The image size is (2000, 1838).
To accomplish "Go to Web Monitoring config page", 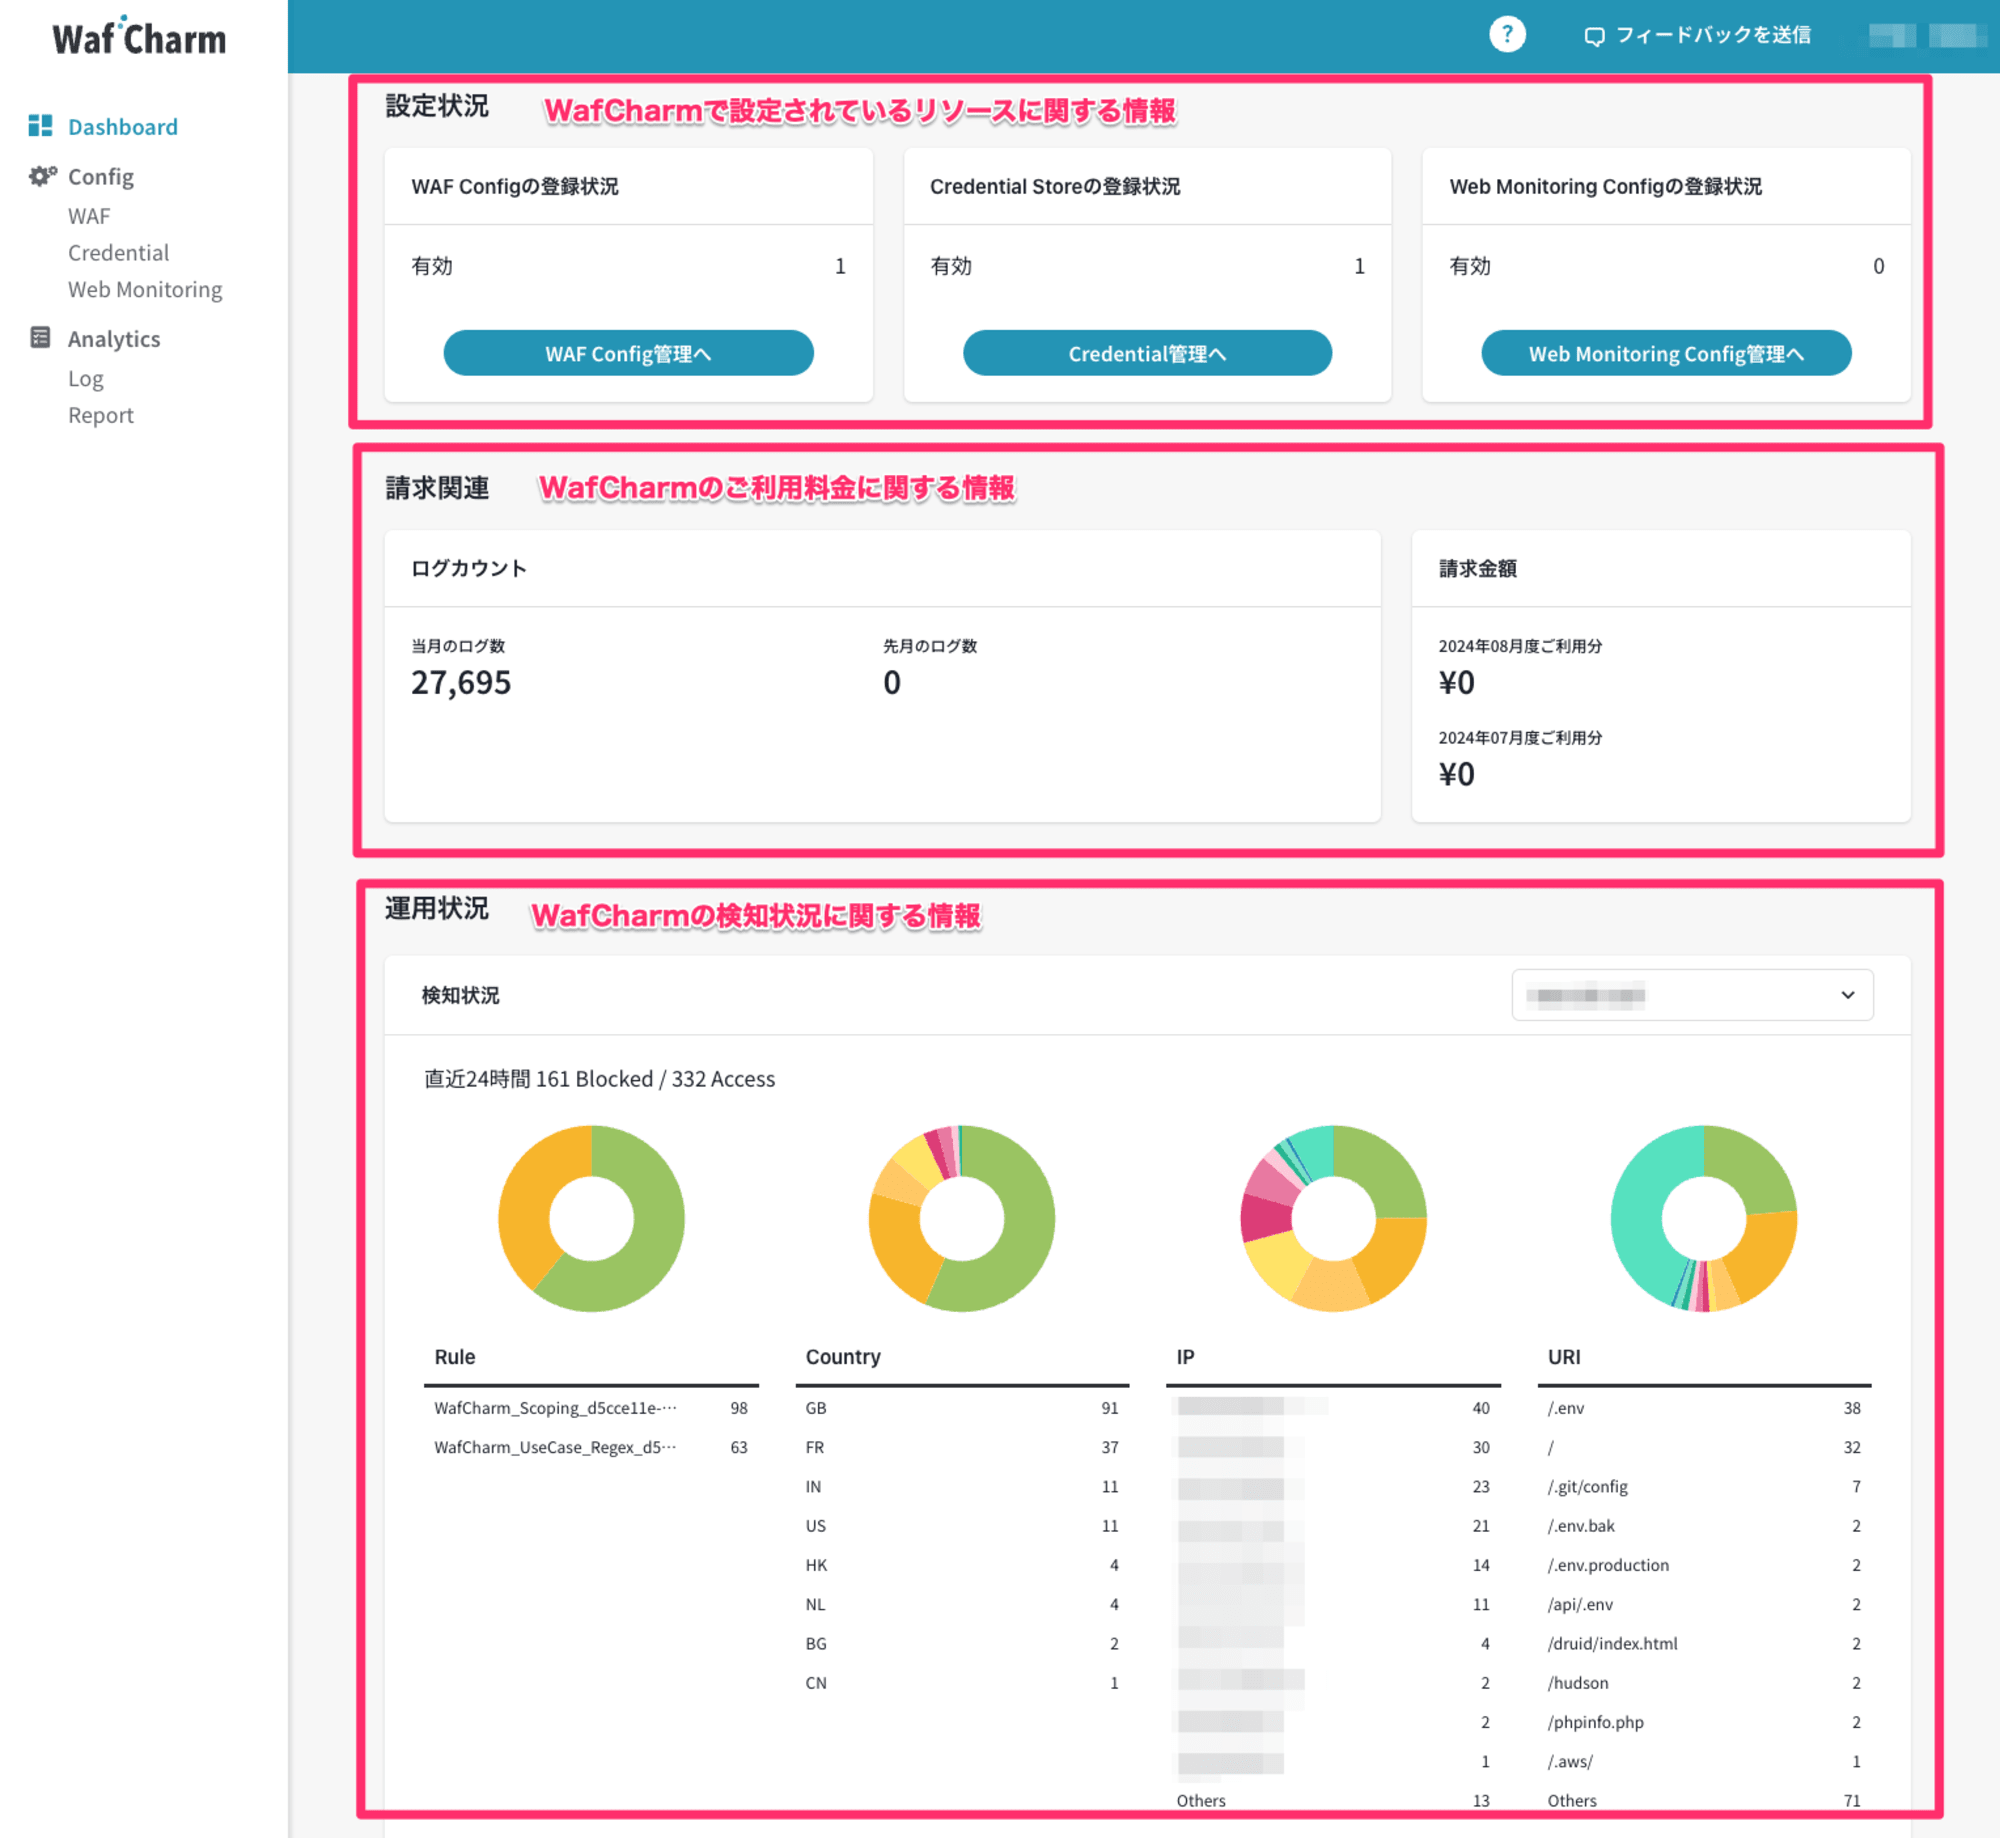I will 145,290.
